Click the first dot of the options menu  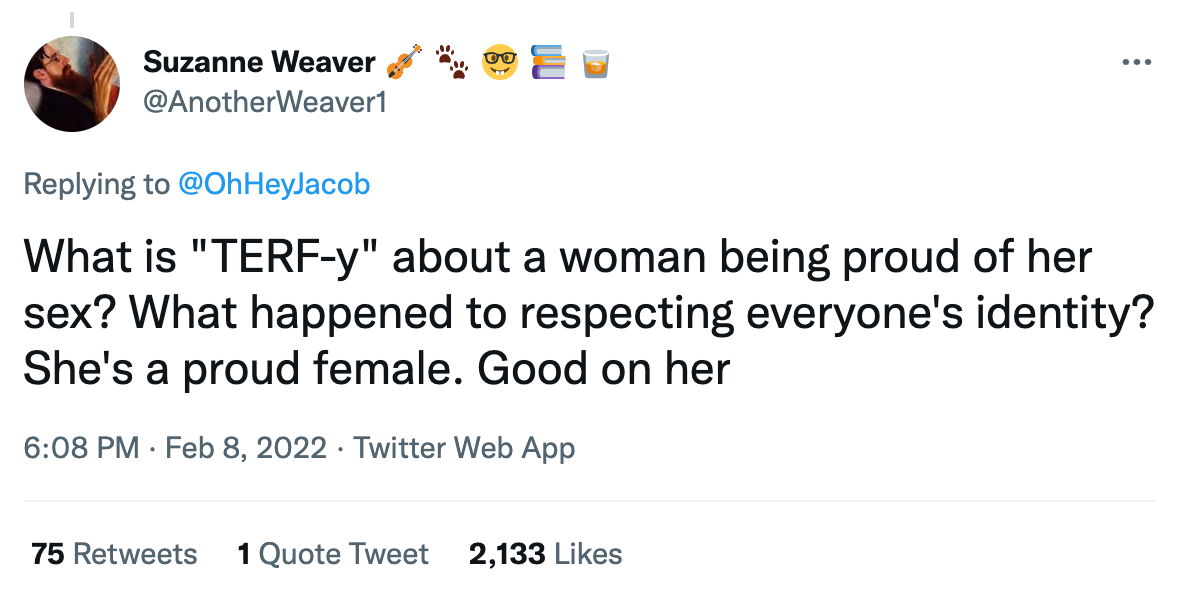point(1125,62)
